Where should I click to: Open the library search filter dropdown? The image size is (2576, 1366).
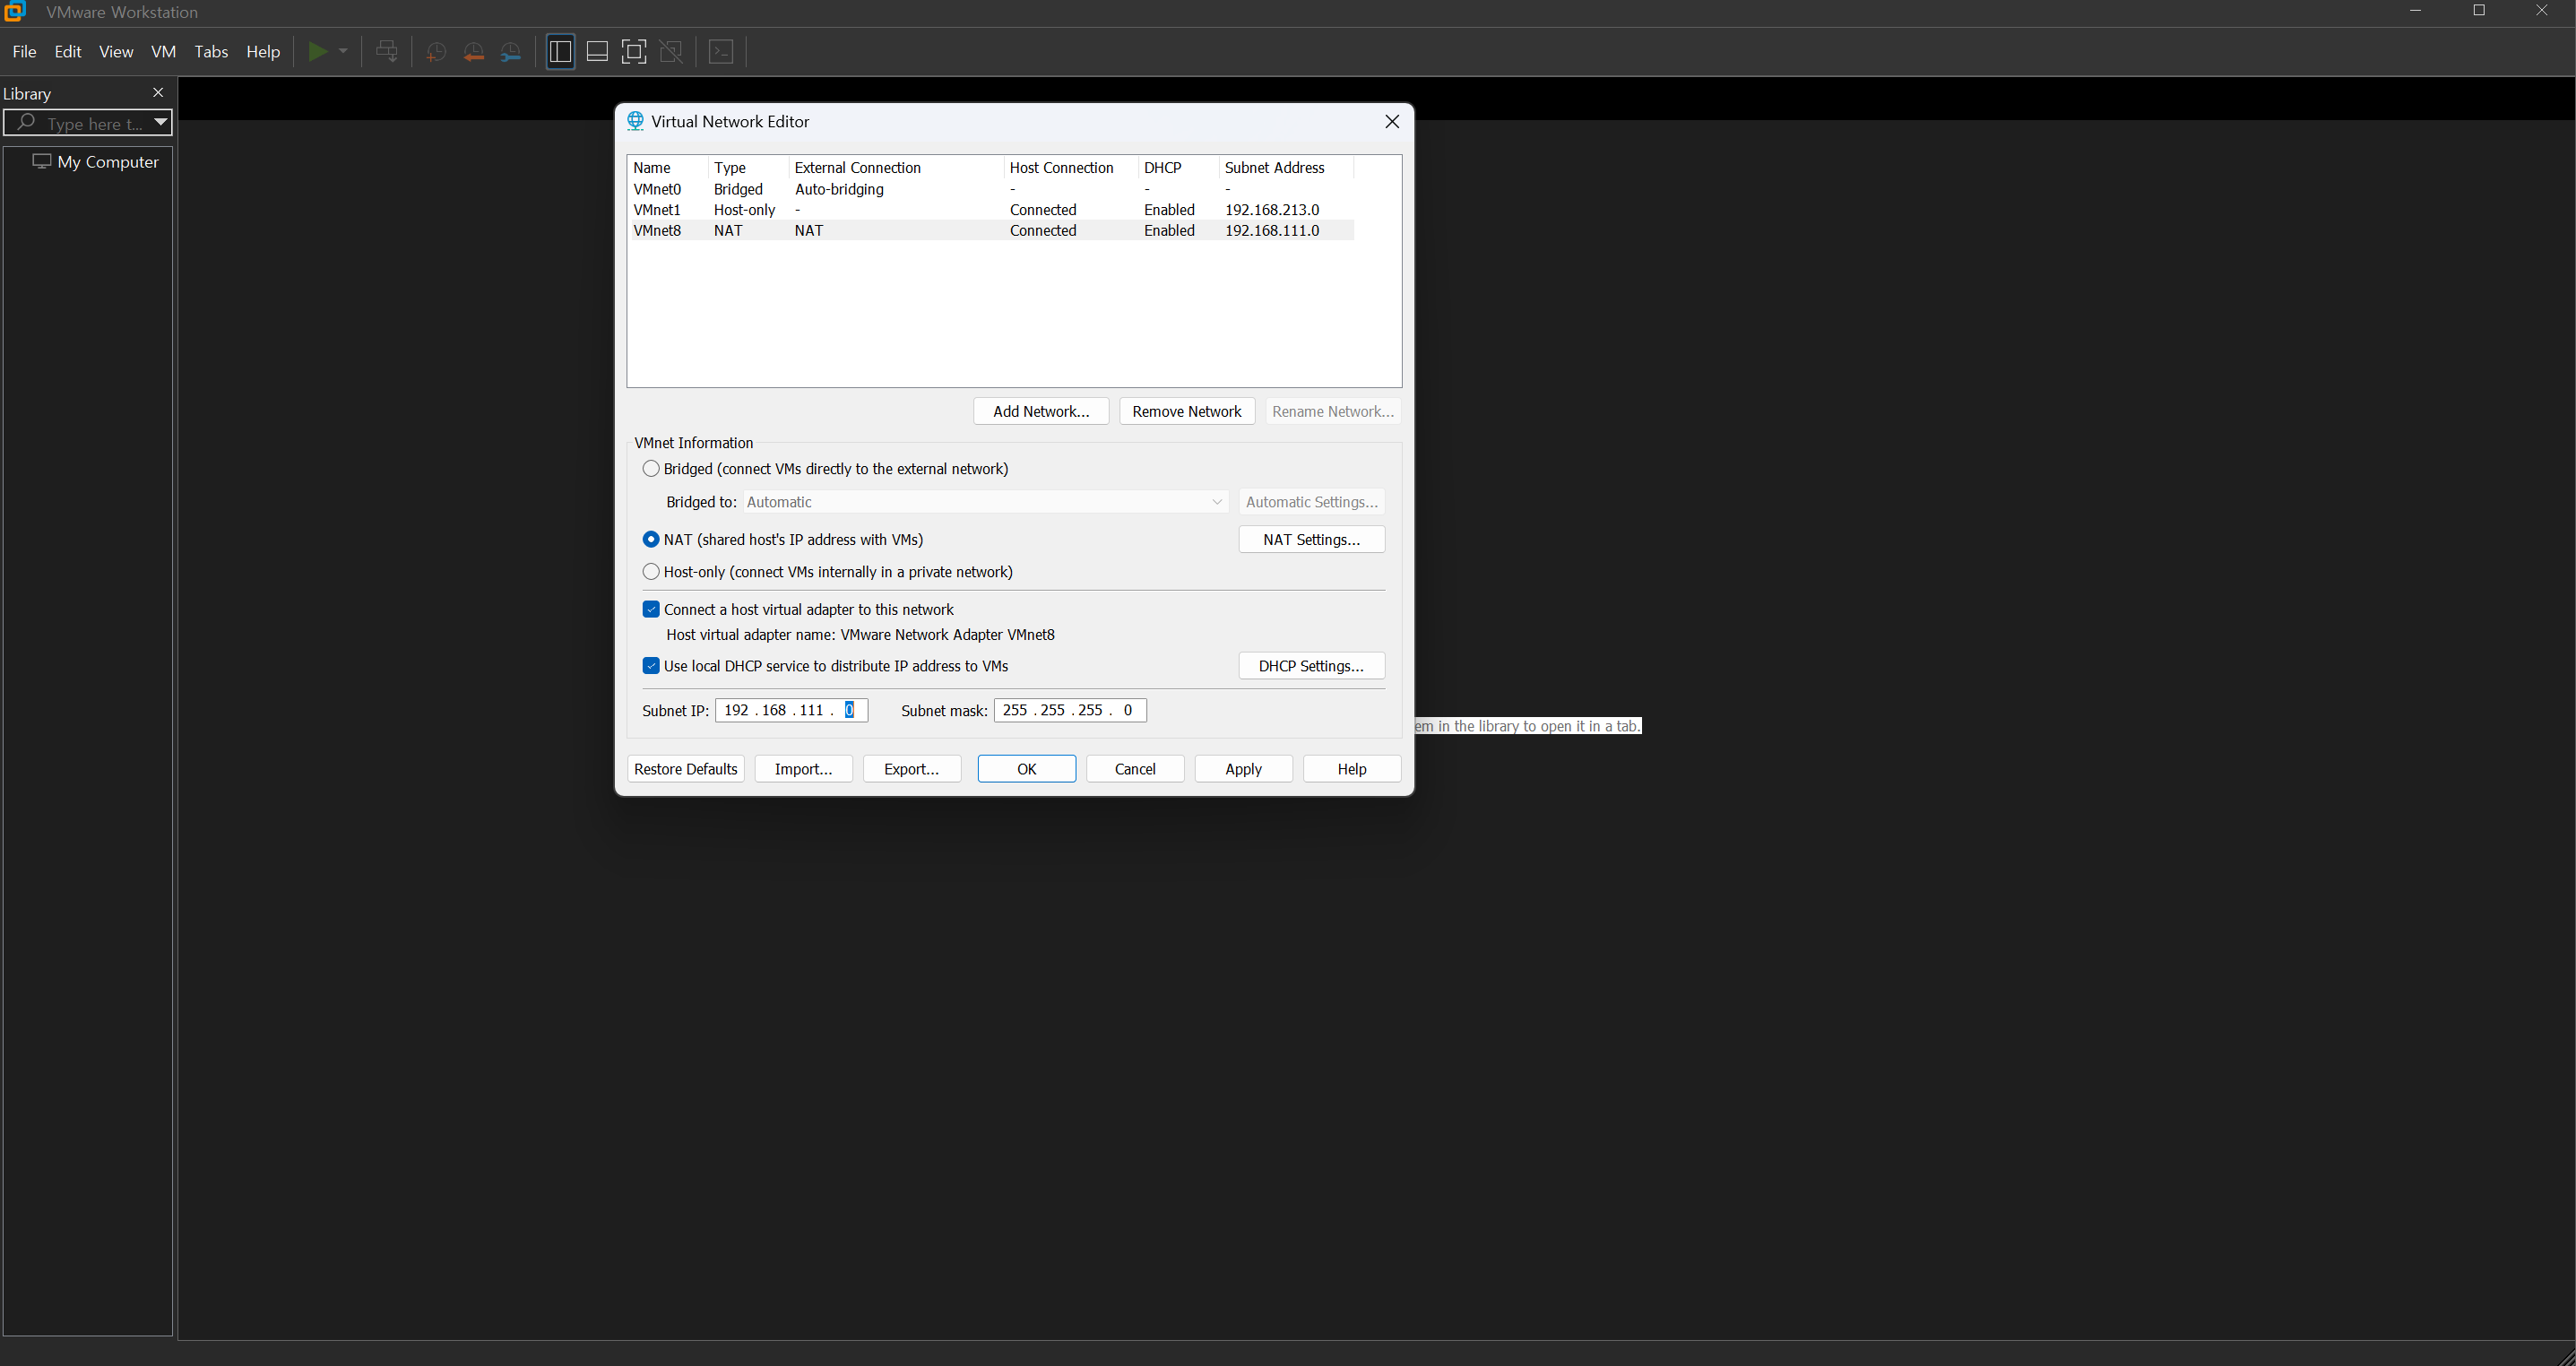coord(160,123)
